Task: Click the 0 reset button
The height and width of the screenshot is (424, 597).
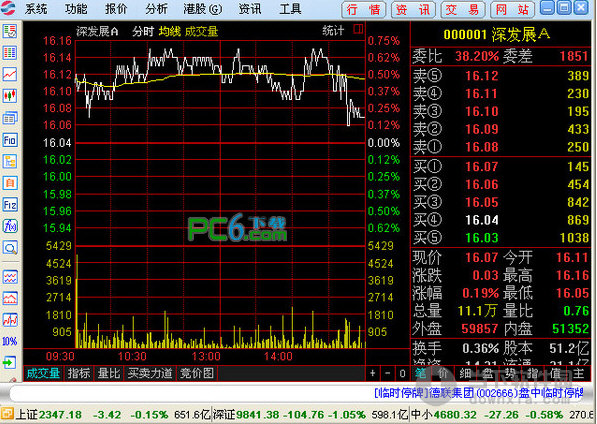Action: coord(402,373)
